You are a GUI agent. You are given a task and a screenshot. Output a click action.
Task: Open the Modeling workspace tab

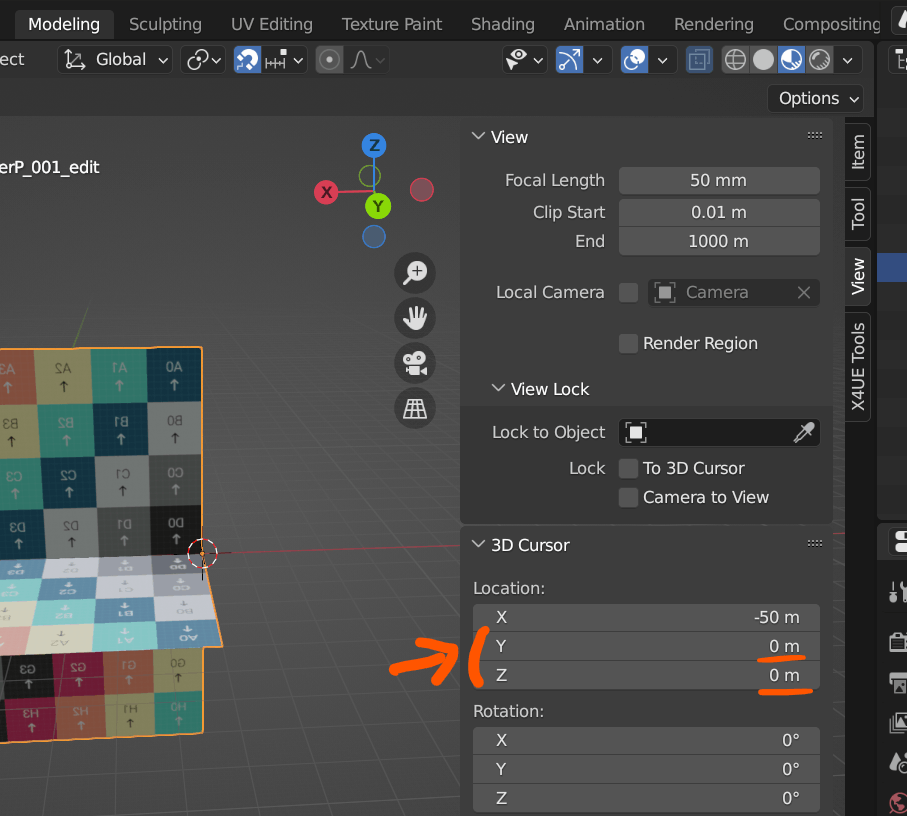point(64,24)
